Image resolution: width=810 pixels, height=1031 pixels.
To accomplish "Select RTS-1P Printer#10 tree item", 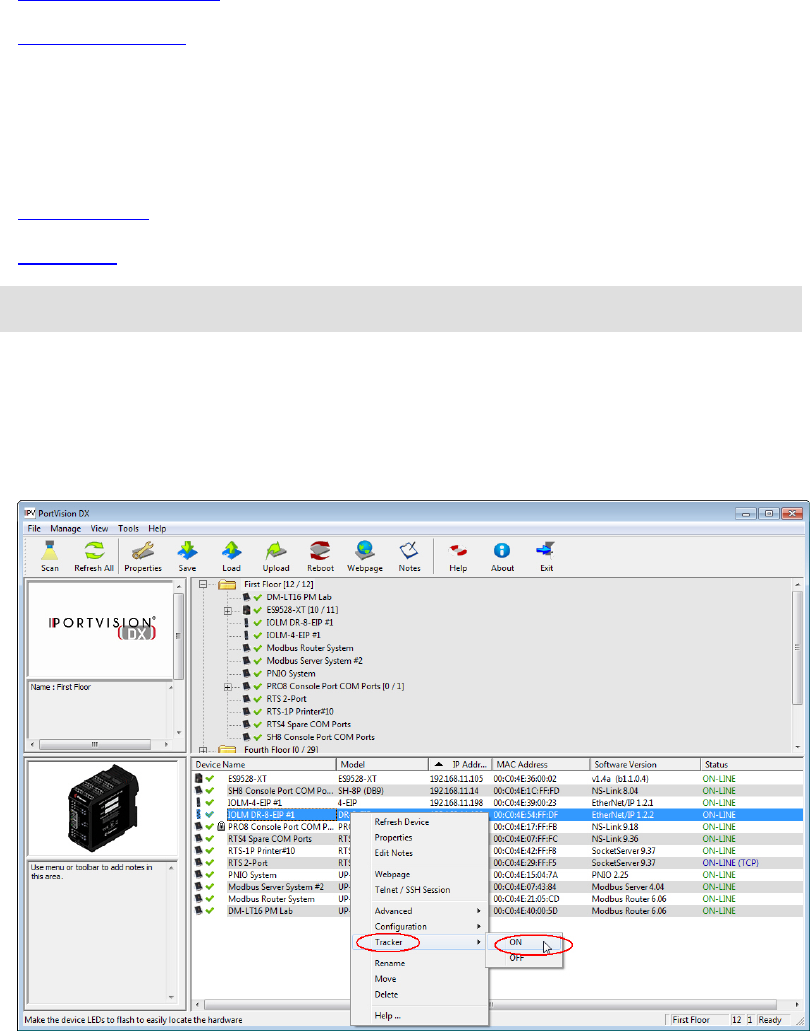I will pos(300,711).
